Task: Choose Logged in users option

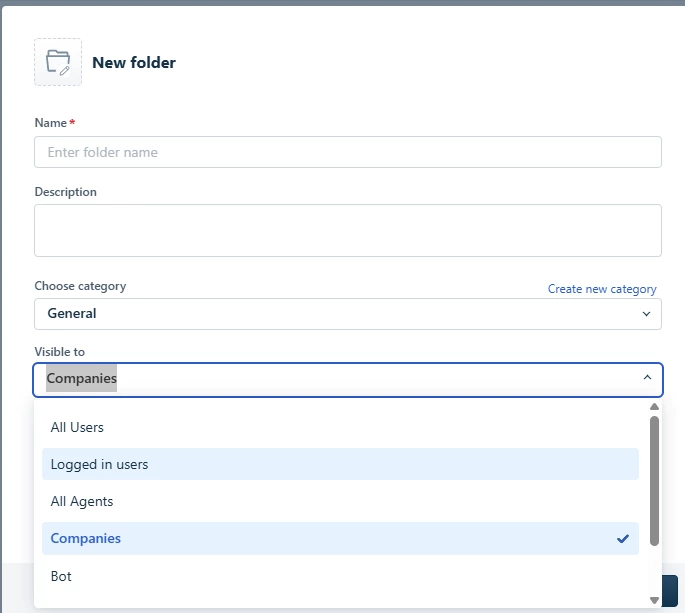Action: click(x=340, y=464)
